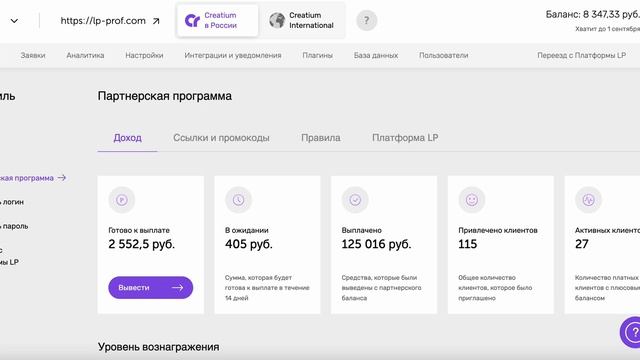Switch to the Платформа LP tab
Image resolution: width=640 pixels, height=360 pixels.
405,138
